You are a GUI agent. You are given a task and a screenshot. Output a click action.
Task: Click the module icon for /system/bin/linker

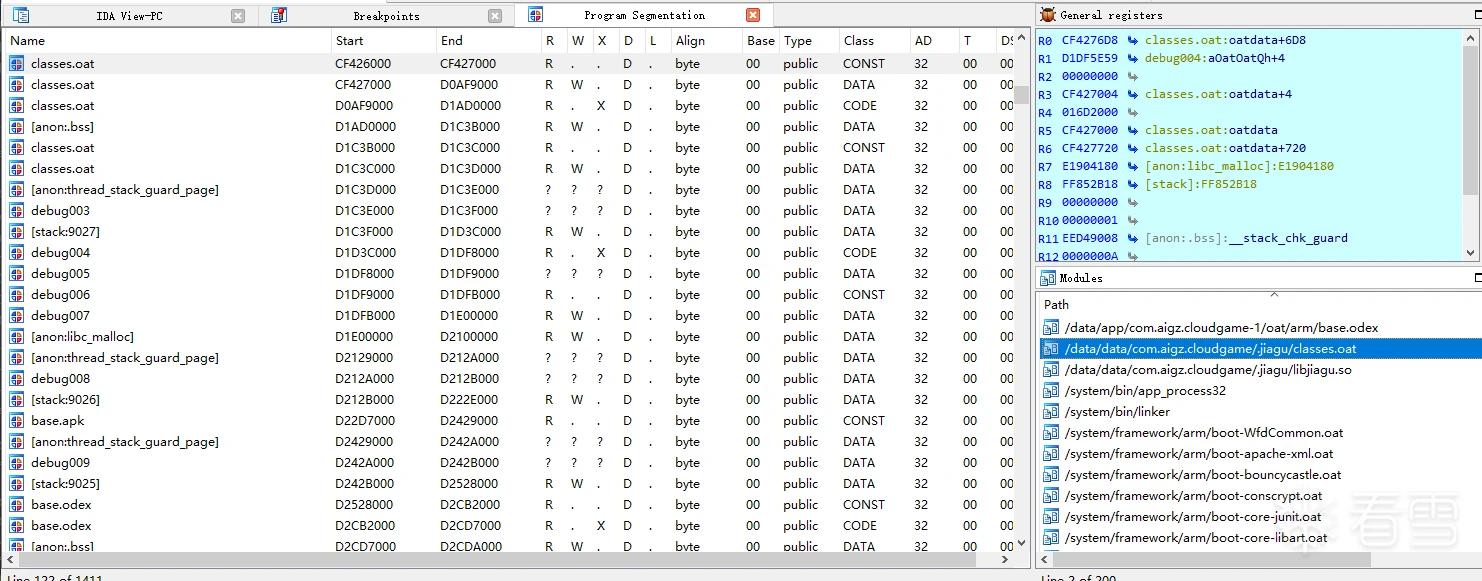[x=1051, y=412]
